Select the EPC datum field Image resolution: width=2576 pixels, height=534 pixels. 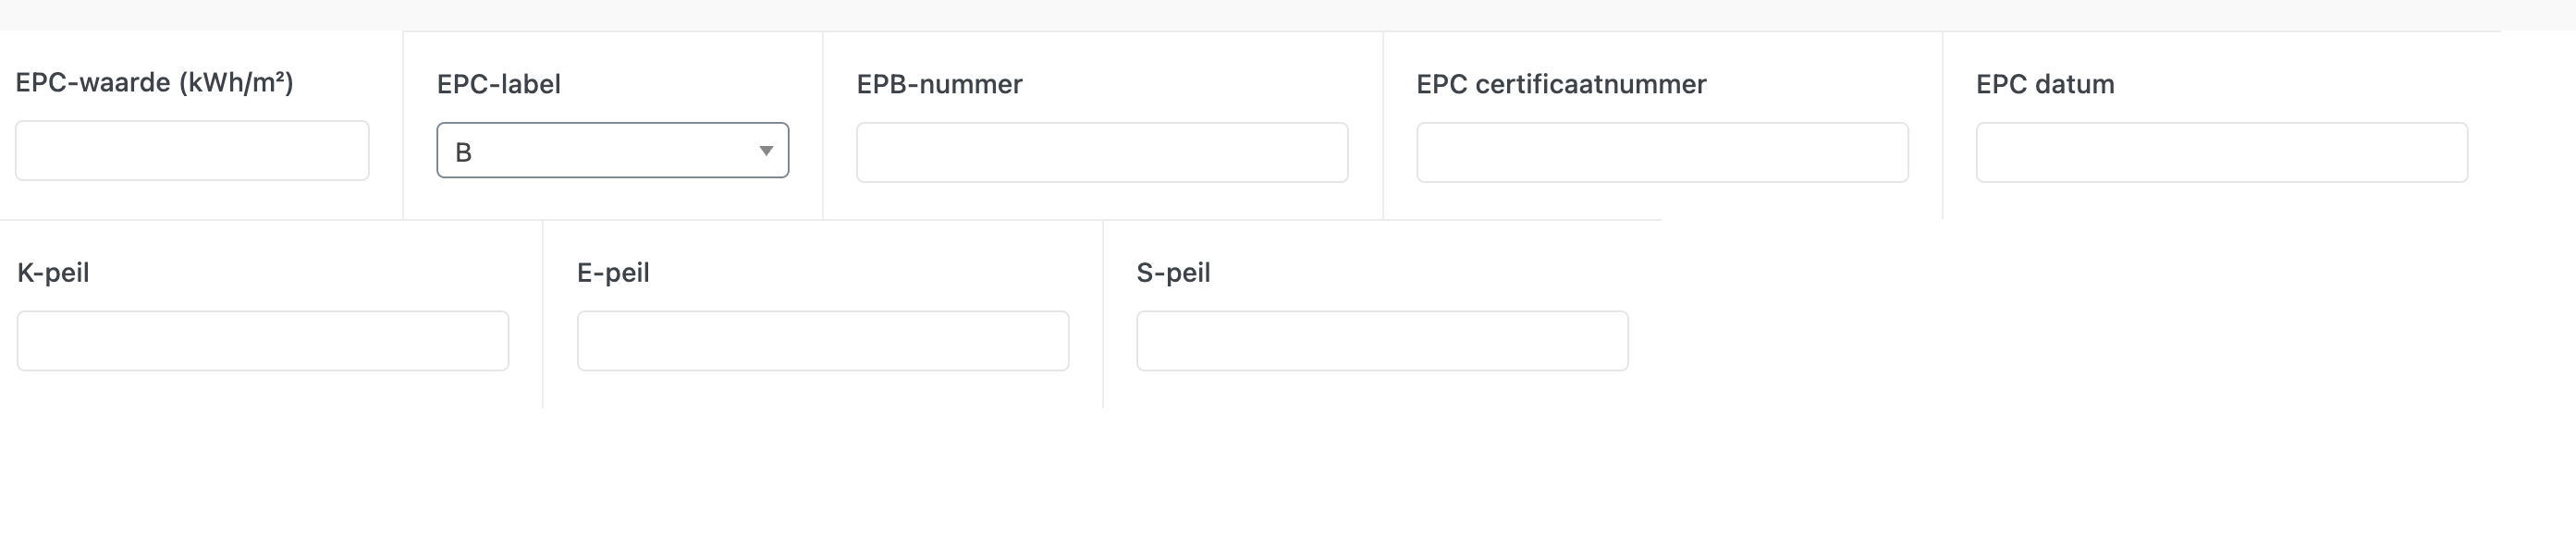2221,153
